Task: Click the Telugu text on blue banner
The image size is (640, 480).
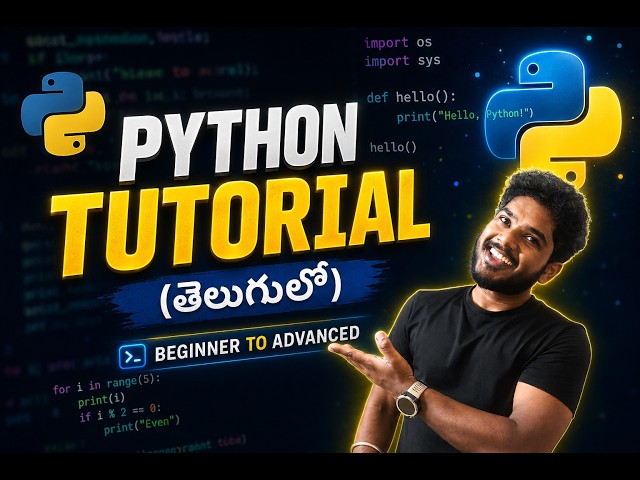Action: 250,291
